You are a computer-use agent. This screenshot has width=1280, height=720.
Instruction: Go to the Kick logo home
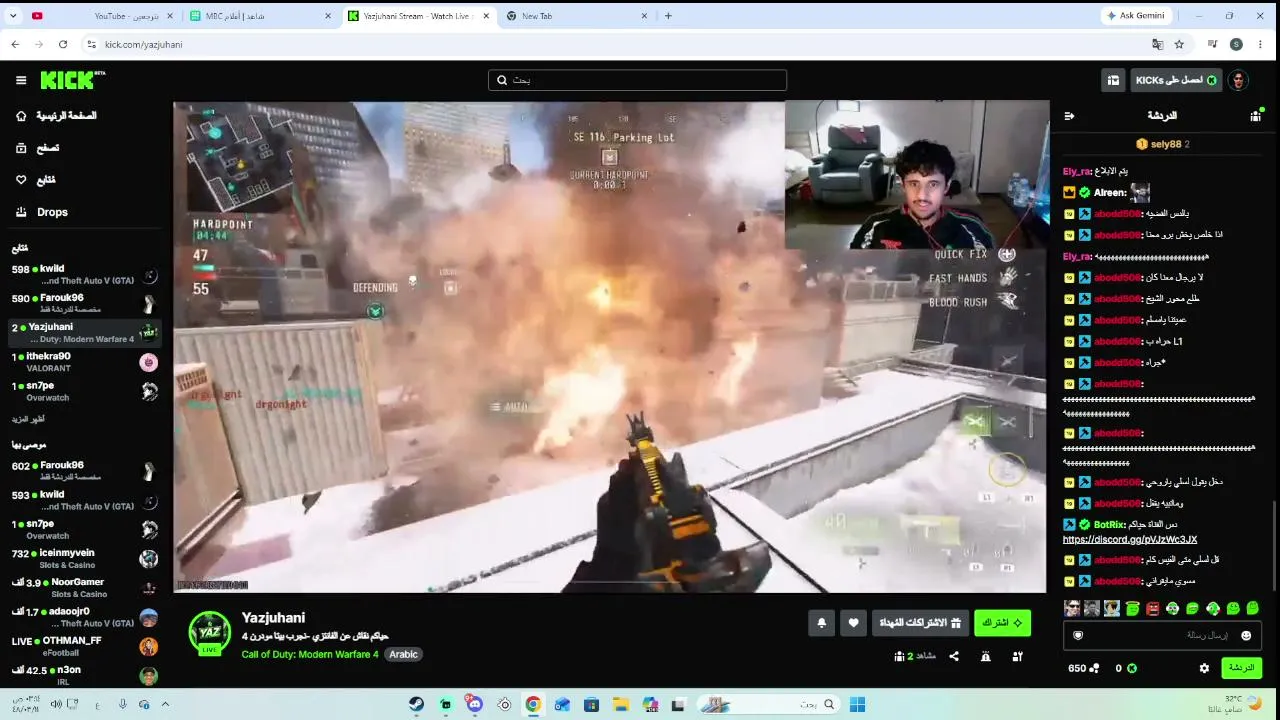pos(73,80)
